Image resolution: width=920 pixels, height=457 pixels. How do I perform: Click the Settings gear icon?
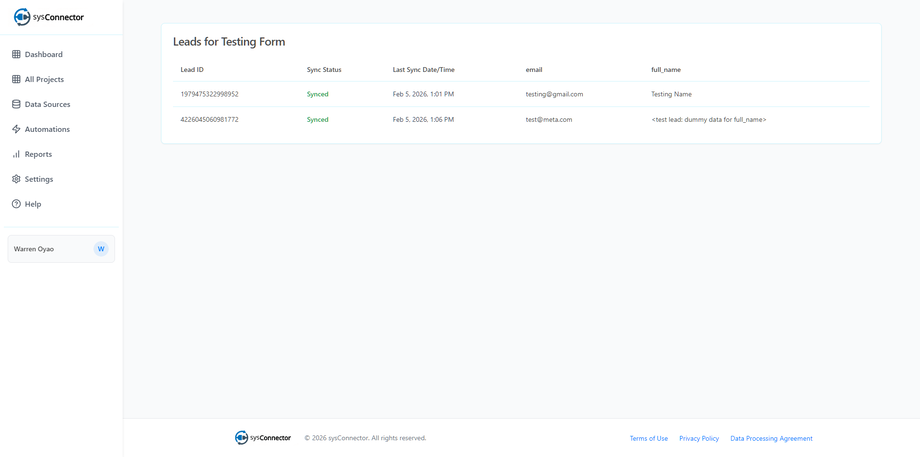pyautogui.click(x=16, y=179)
